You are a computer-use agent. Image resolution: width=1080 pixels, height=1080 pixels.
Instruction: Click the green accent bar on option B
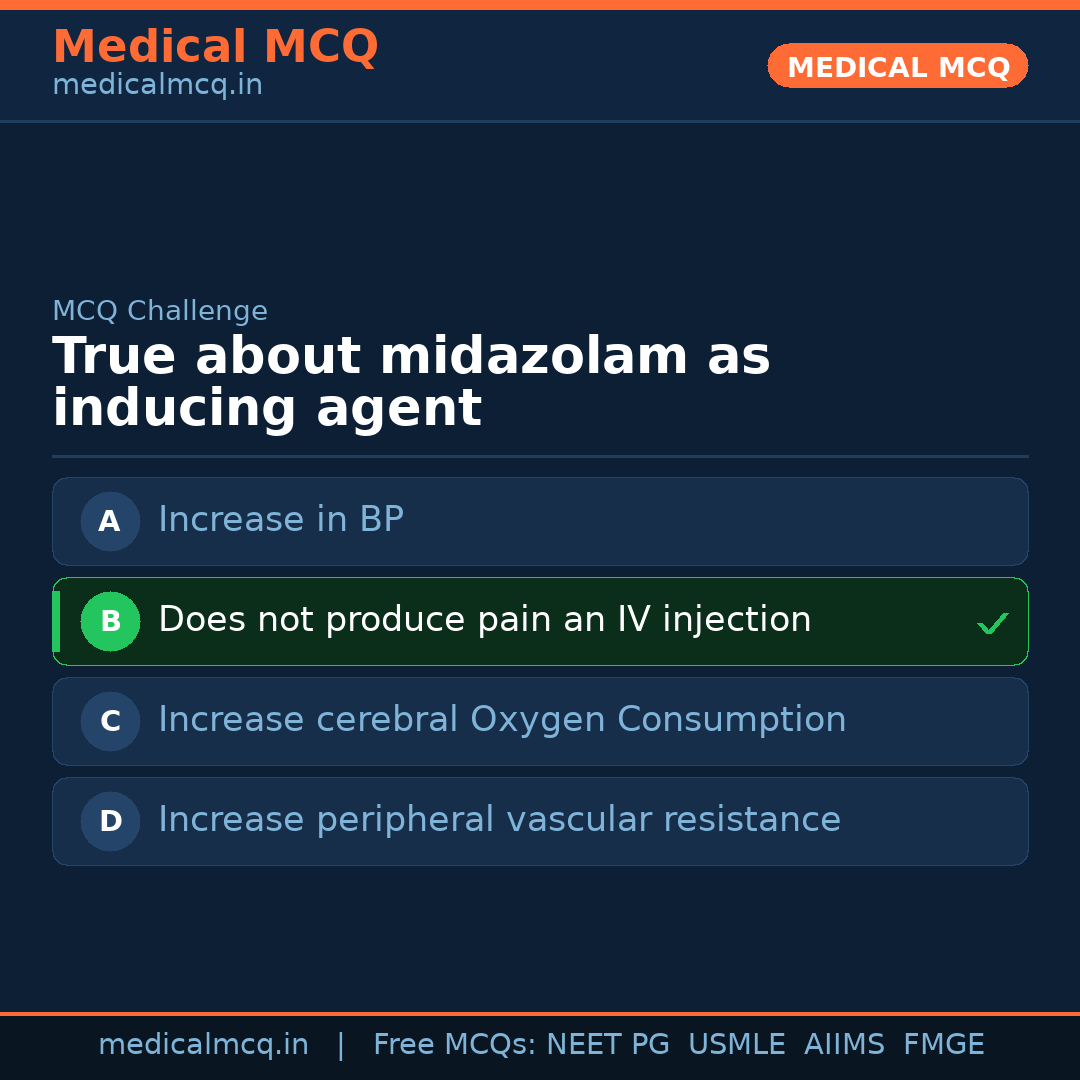(x=56, y=621)
